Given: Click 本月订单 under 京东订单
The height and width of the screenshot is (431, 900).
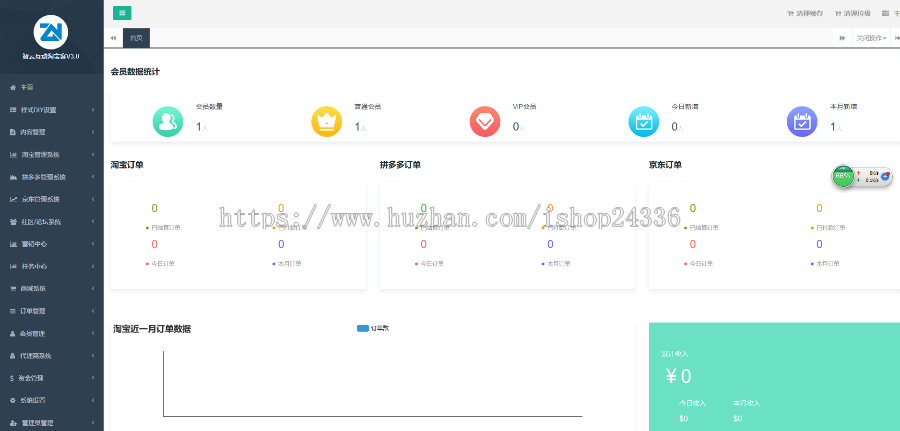Looking at the screenshot, I should 828,264.
